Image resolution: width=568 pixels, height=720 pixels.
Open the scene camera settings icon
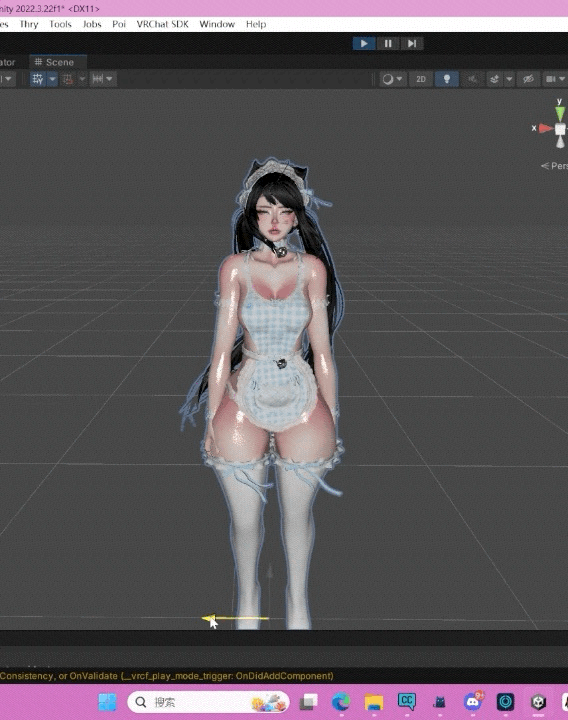tap(551, 79)
